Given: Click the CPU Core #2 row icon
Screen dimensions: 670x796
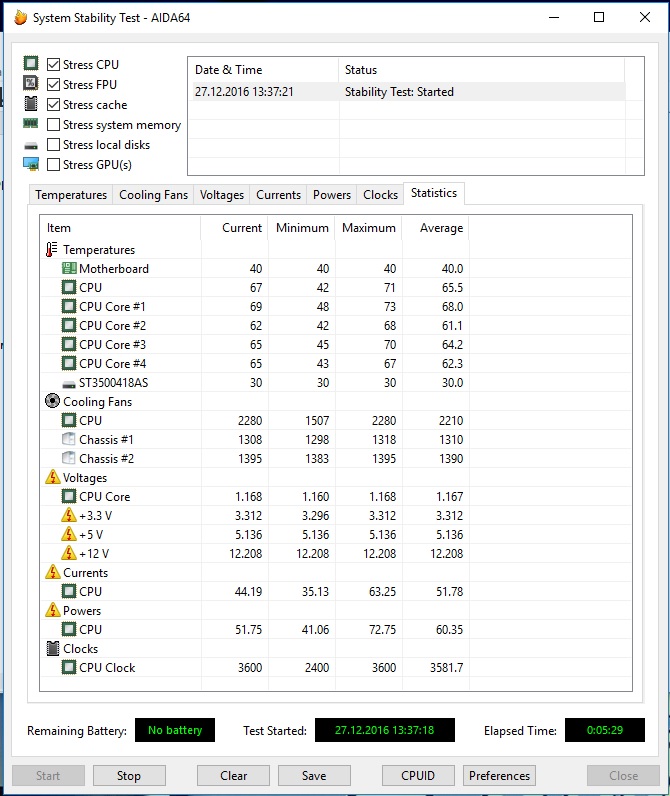Looking at the screenshot, I should 69,325.
